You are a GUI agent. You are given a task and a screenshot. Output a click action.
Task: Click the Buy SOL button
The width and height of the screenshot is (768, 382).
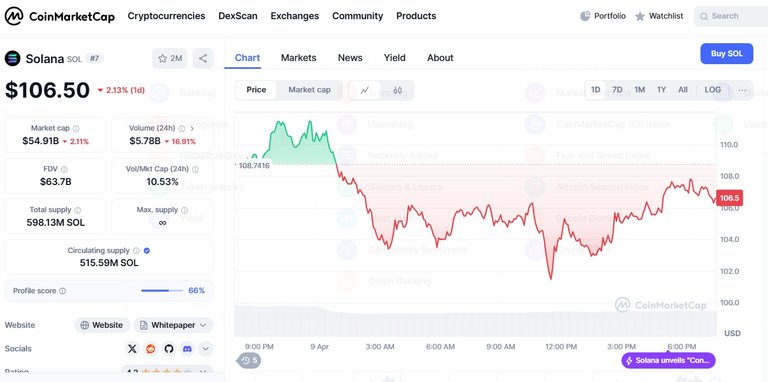pyautogui.click(x=726, y=54)
